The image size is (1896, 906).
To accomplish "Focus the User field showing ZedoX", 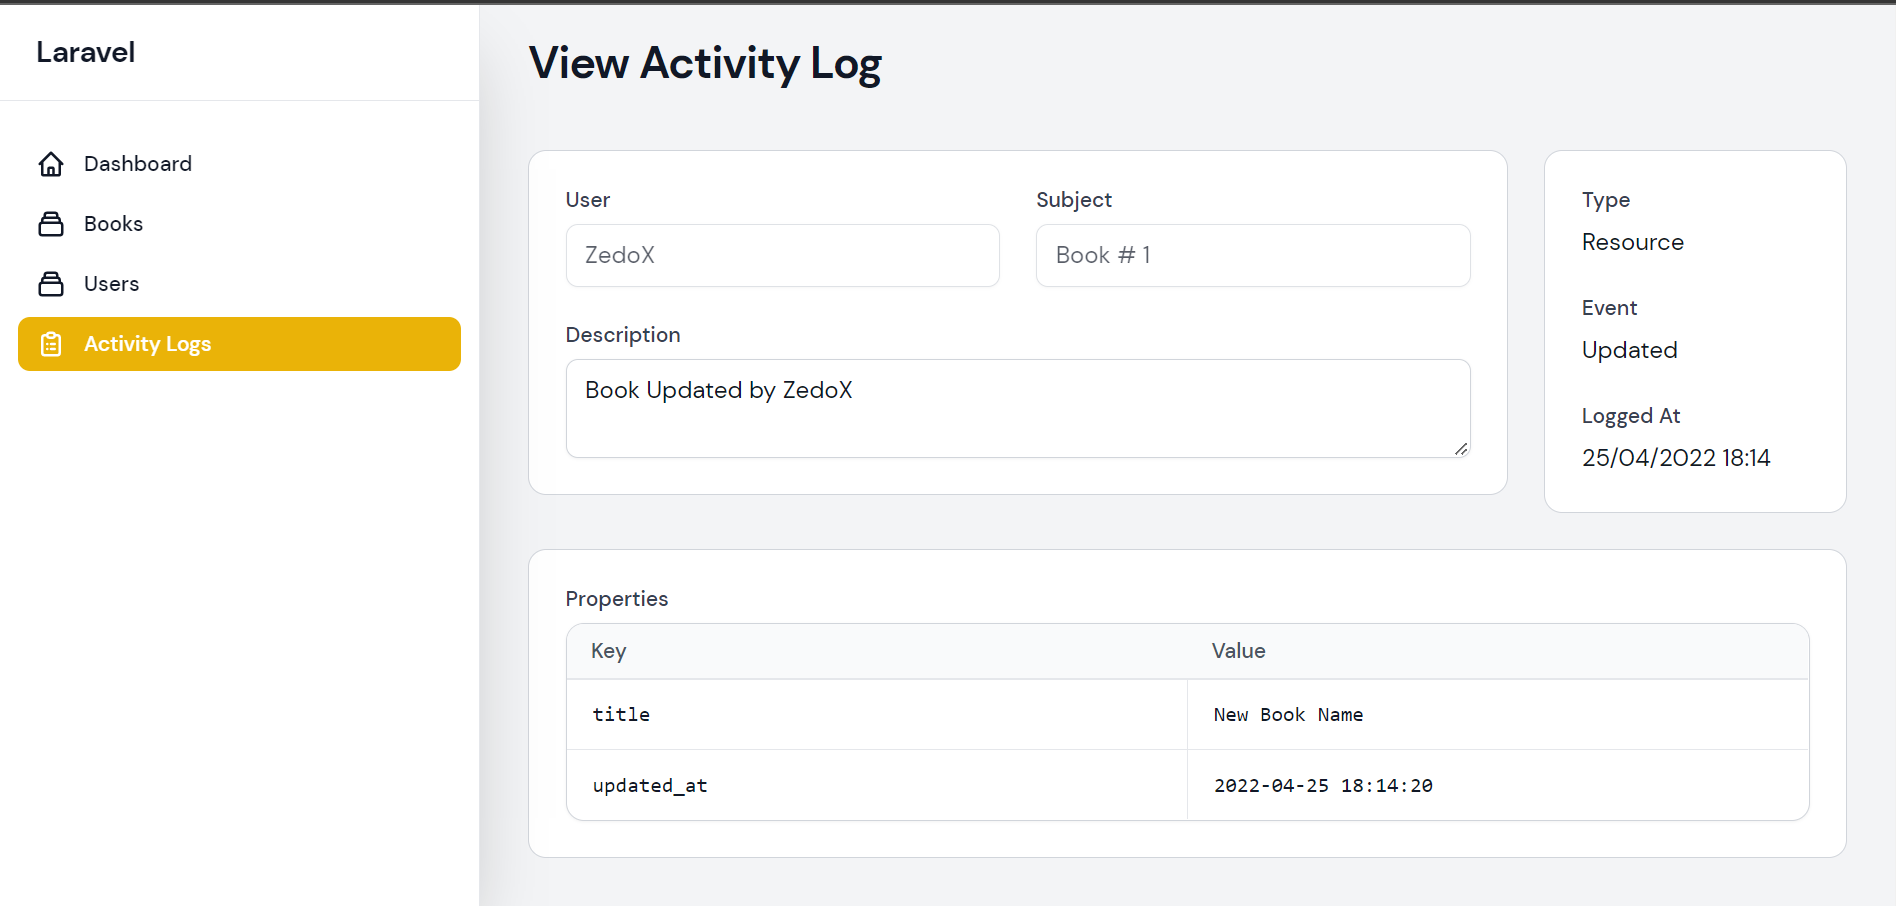I will [x=782, y=256].
